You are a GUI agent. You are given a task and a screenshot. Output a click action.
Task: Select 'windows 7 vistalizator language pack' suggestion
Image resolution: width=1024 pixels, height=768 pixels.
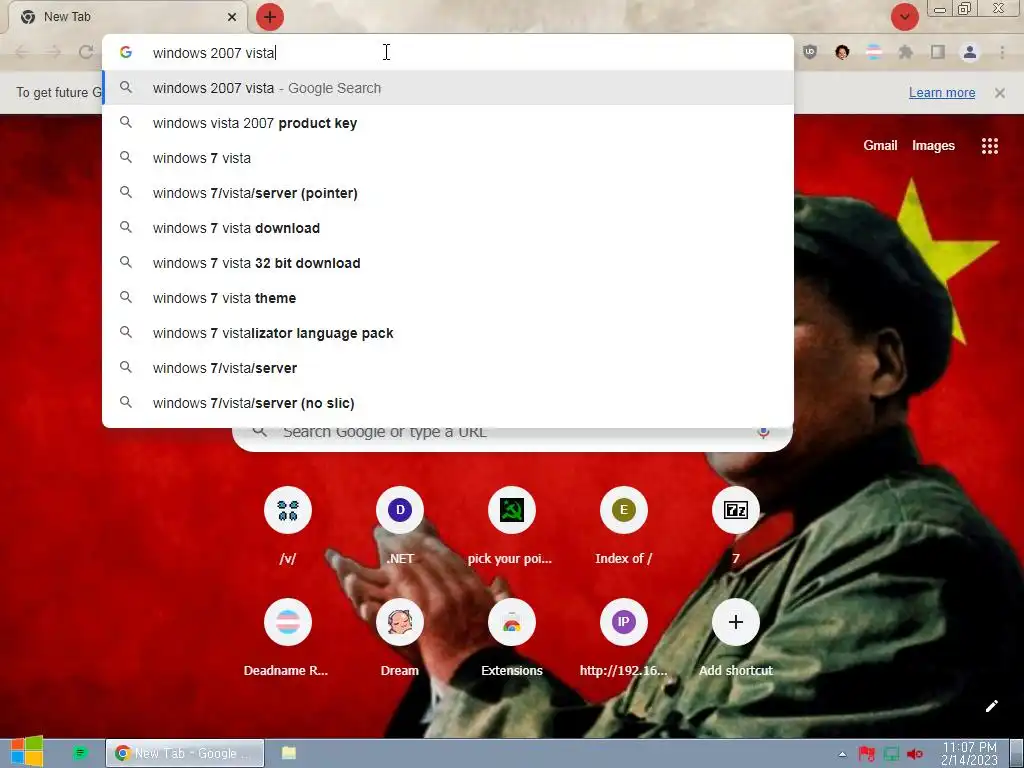click(x=447, y=333)
